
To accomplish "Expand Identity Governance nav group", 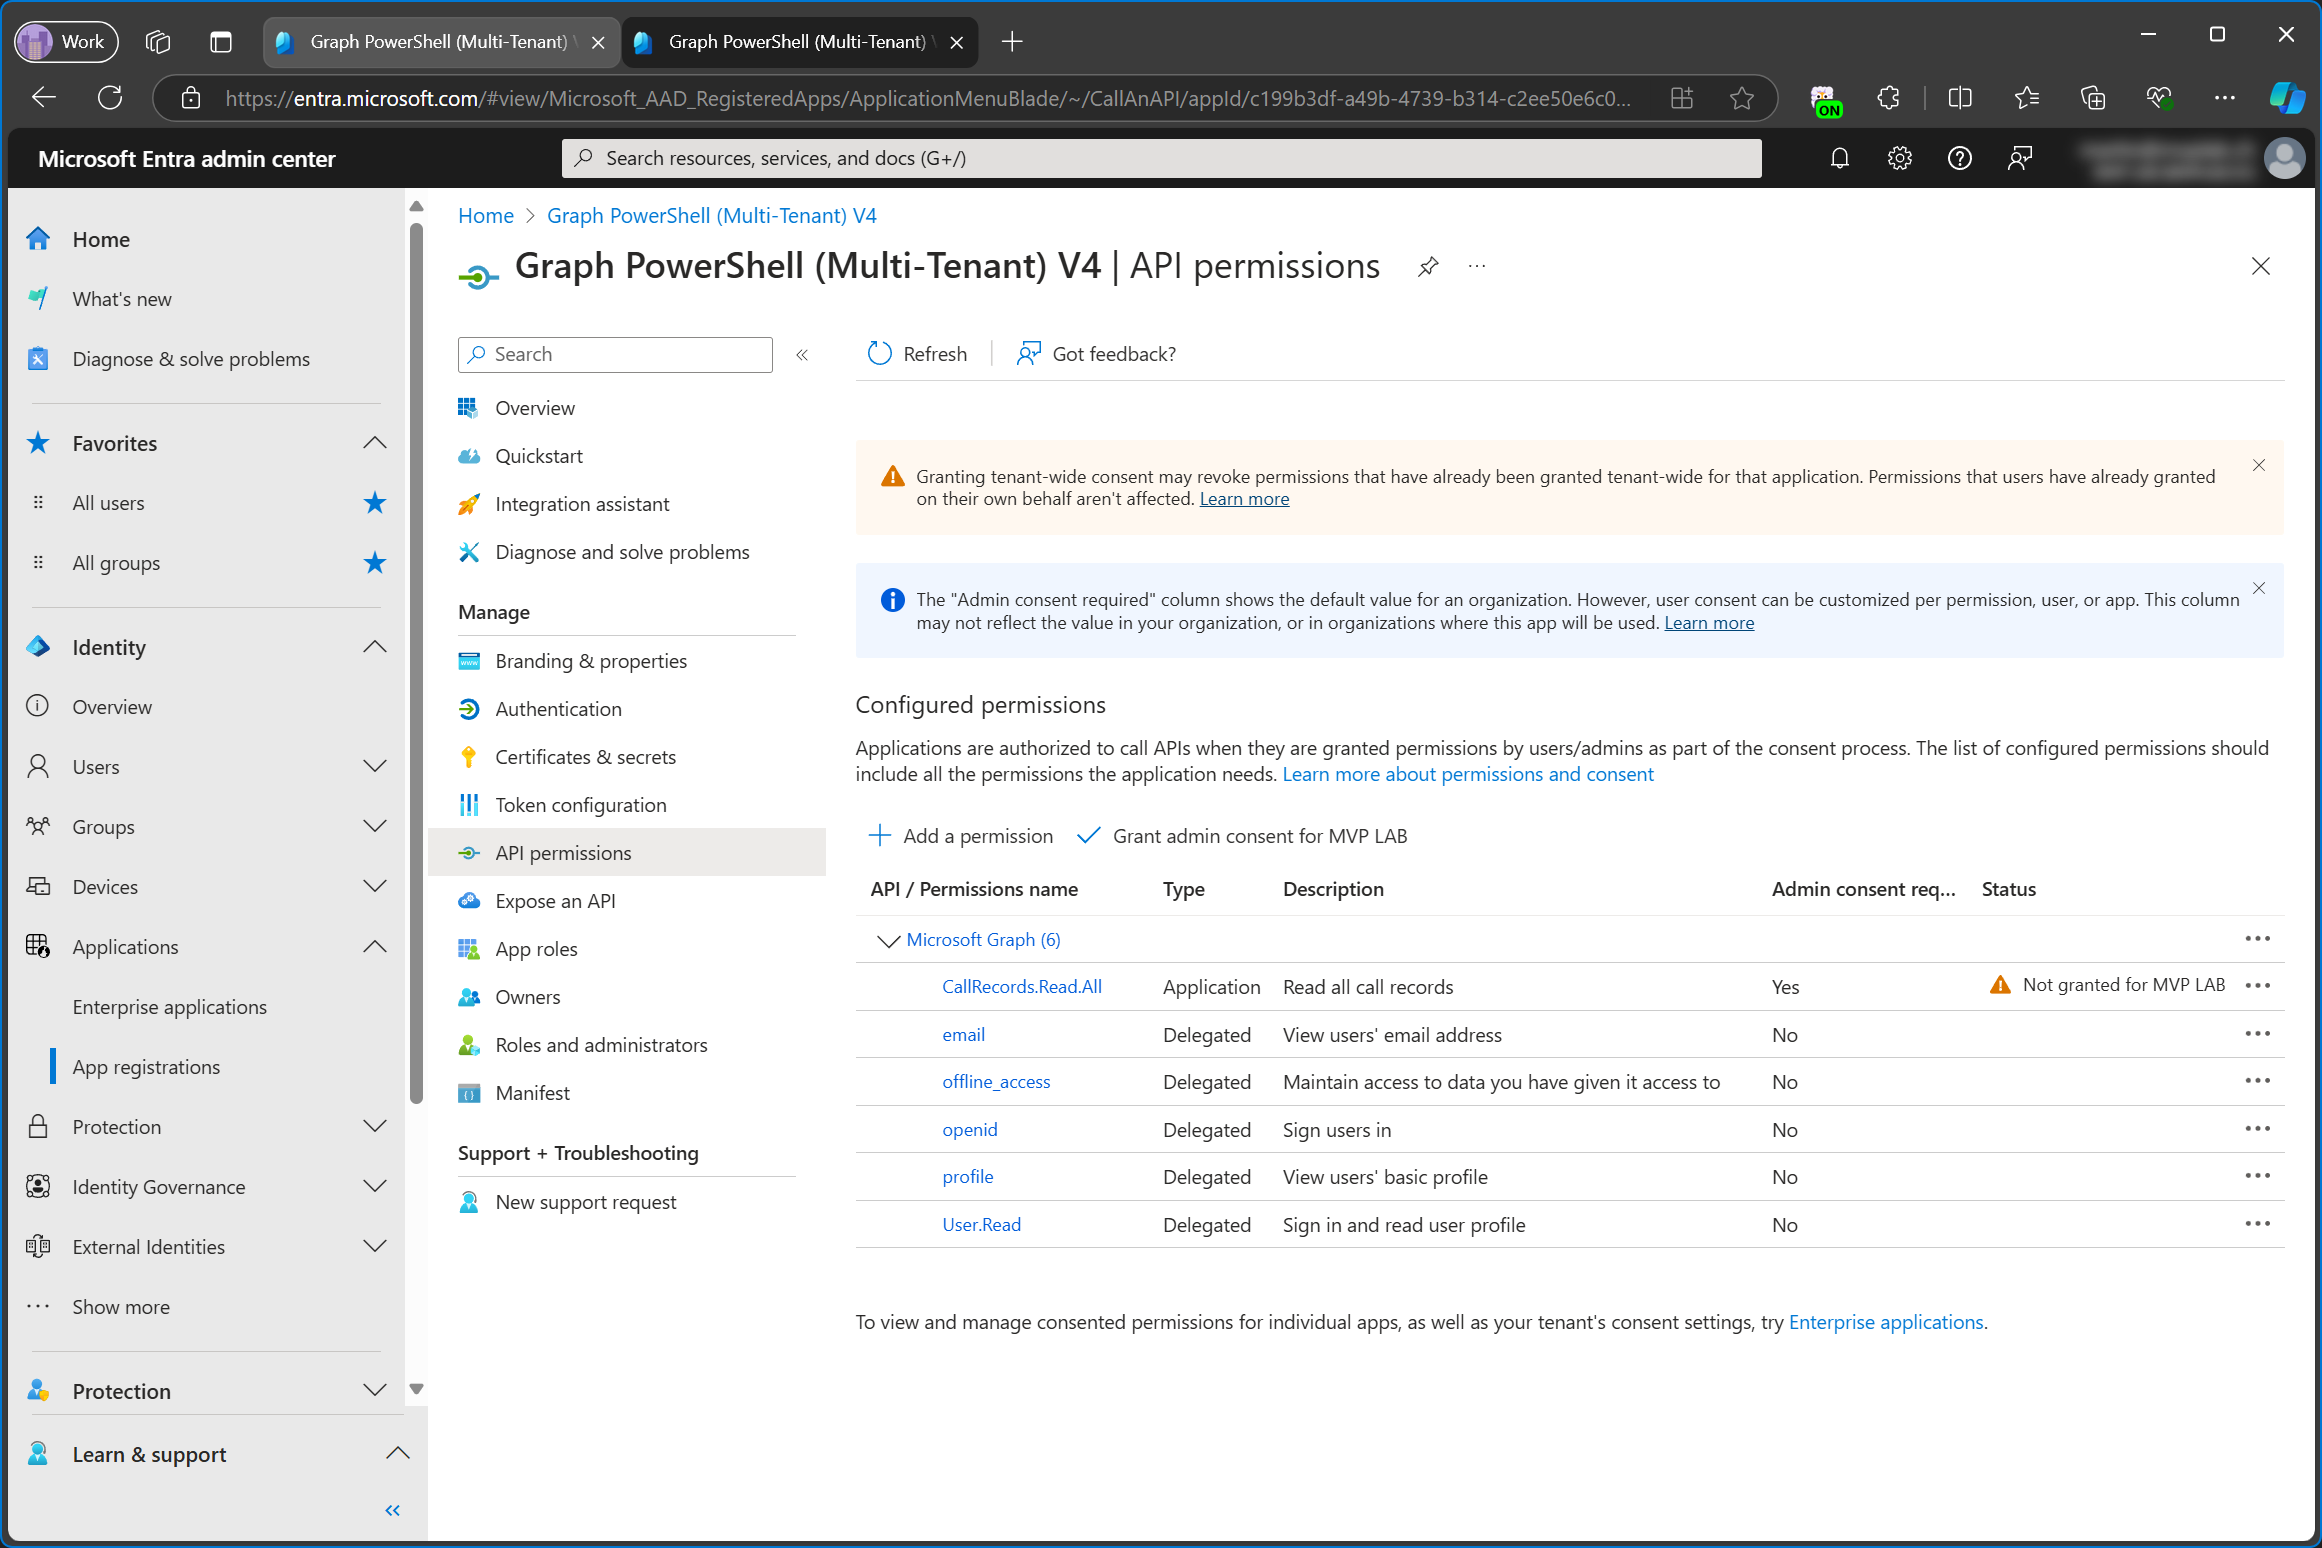I will [x=374, y=1187].
